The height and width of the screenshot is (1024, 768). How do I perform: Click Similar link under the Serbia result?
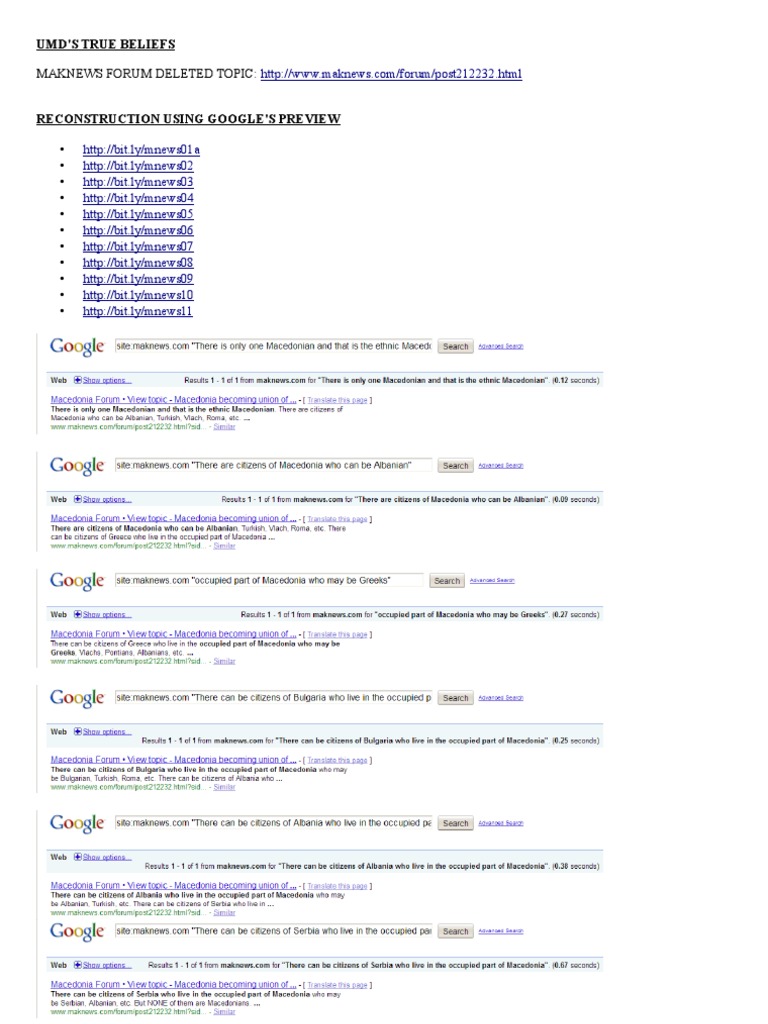(224, 1012)
